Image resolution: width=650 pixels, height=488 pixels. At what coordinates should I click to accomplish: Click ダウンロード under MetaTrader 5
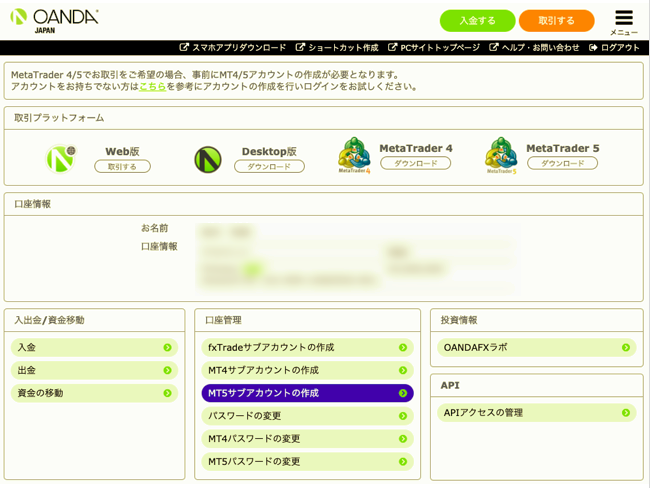click(x=562, y=163)
